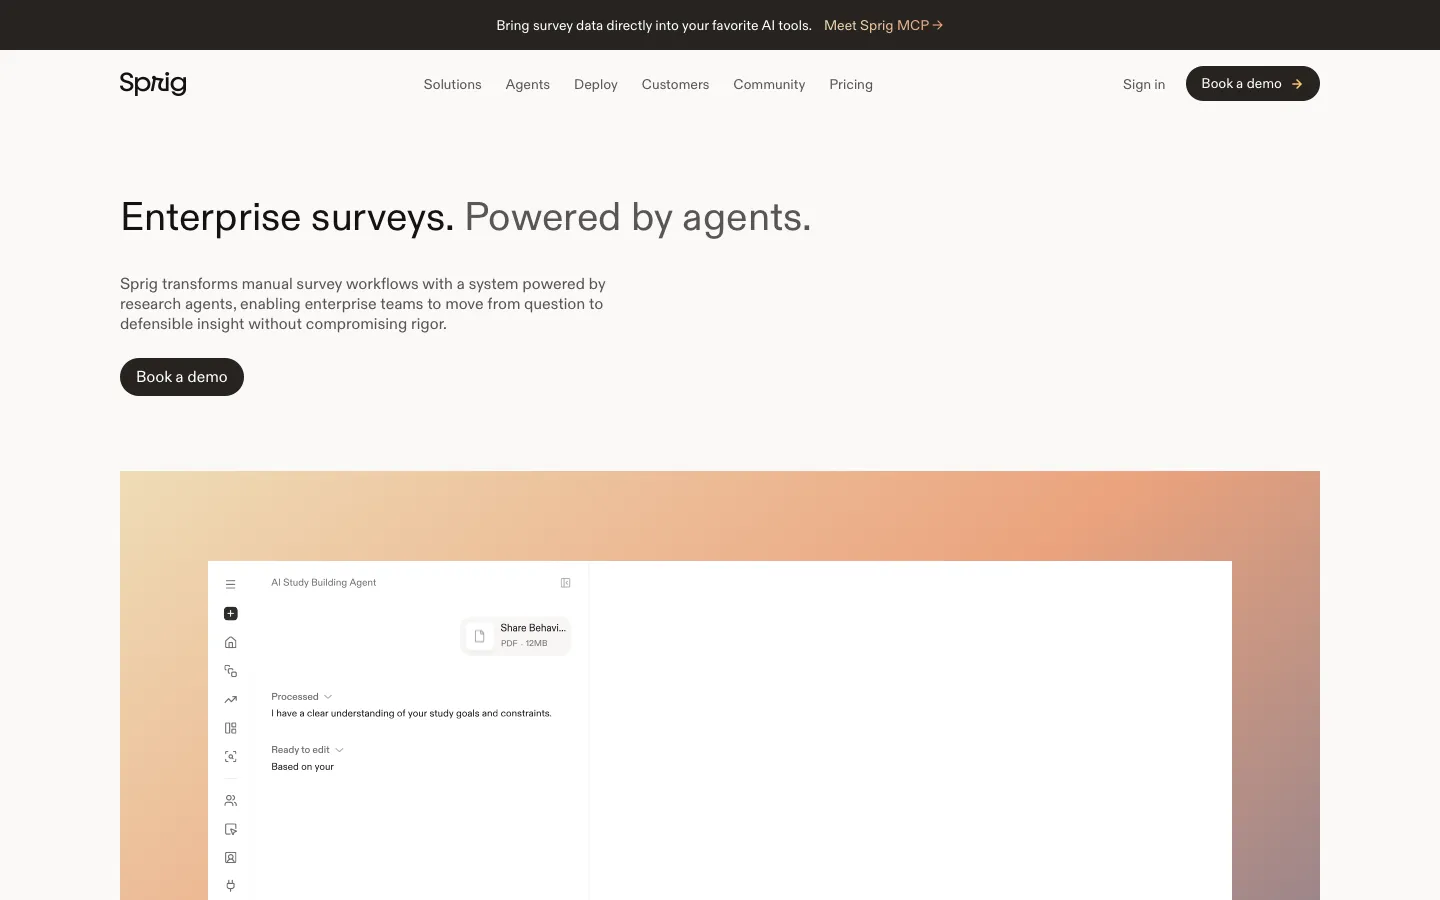Image resolution: width=1440 pixels, height=900 pixels.
Task: Click the black plus new-item icon
Action: (230, 613)
